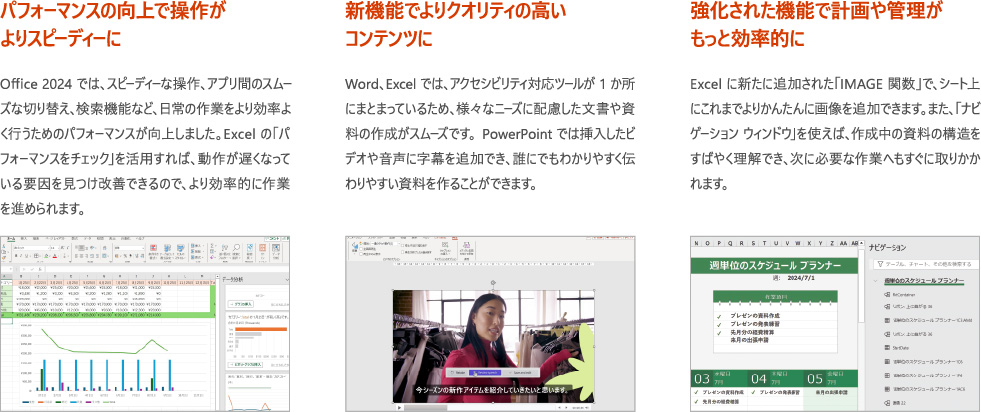The width and height of the screenshot is (981, 412).
Task: Click プレゼンの発表練習 under day 04
Action: point(780,392)
